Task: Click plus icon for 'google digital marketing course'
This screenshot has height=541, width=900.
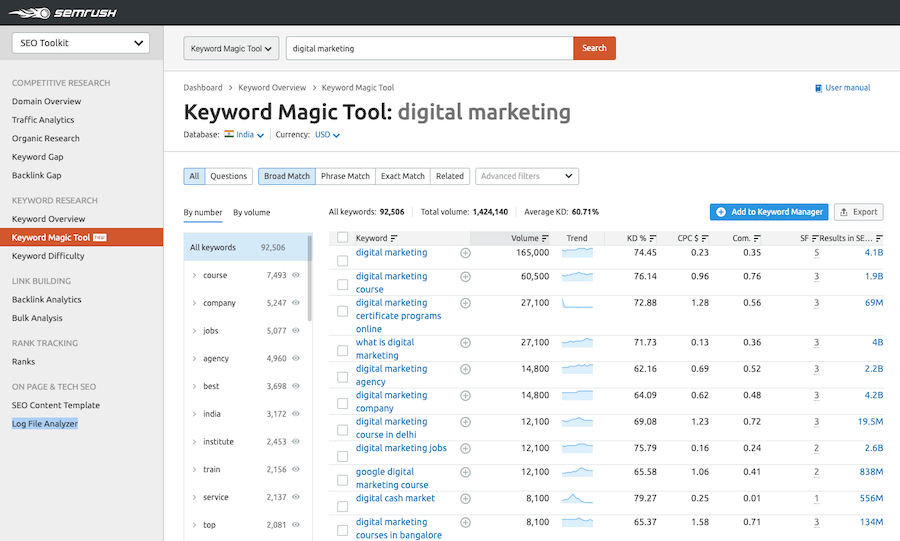Action: point(465,472)
